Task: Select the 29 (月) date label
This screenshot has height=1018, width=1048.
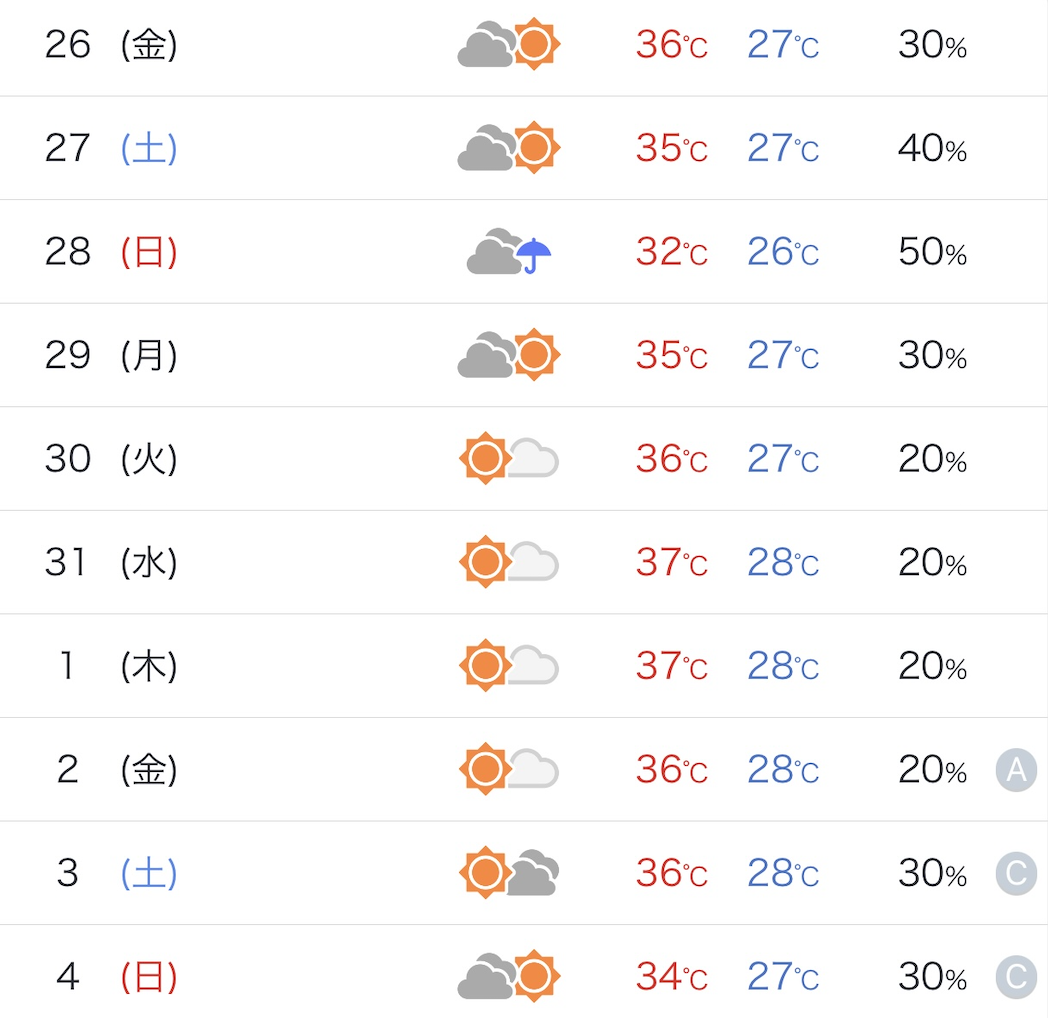Action: point(111,355)
